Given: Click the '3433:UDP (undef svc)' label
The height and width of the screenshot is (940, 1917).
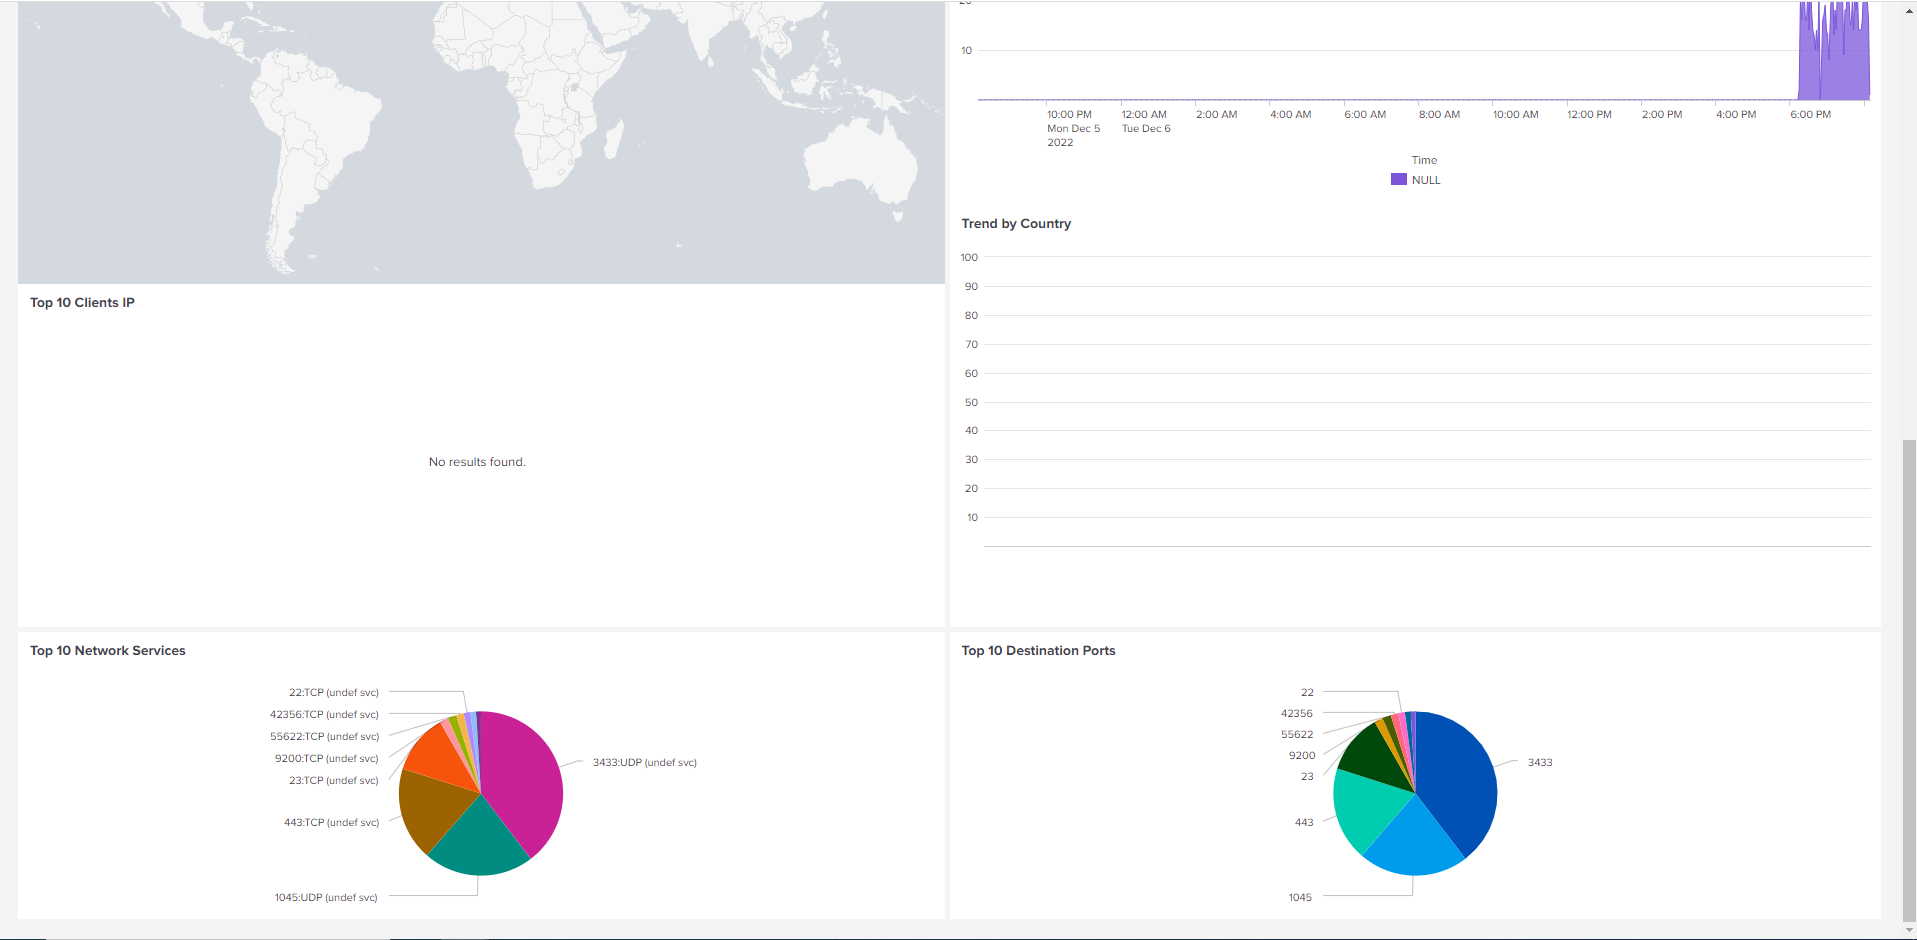Looking at the screenshot, I should 645,762.
